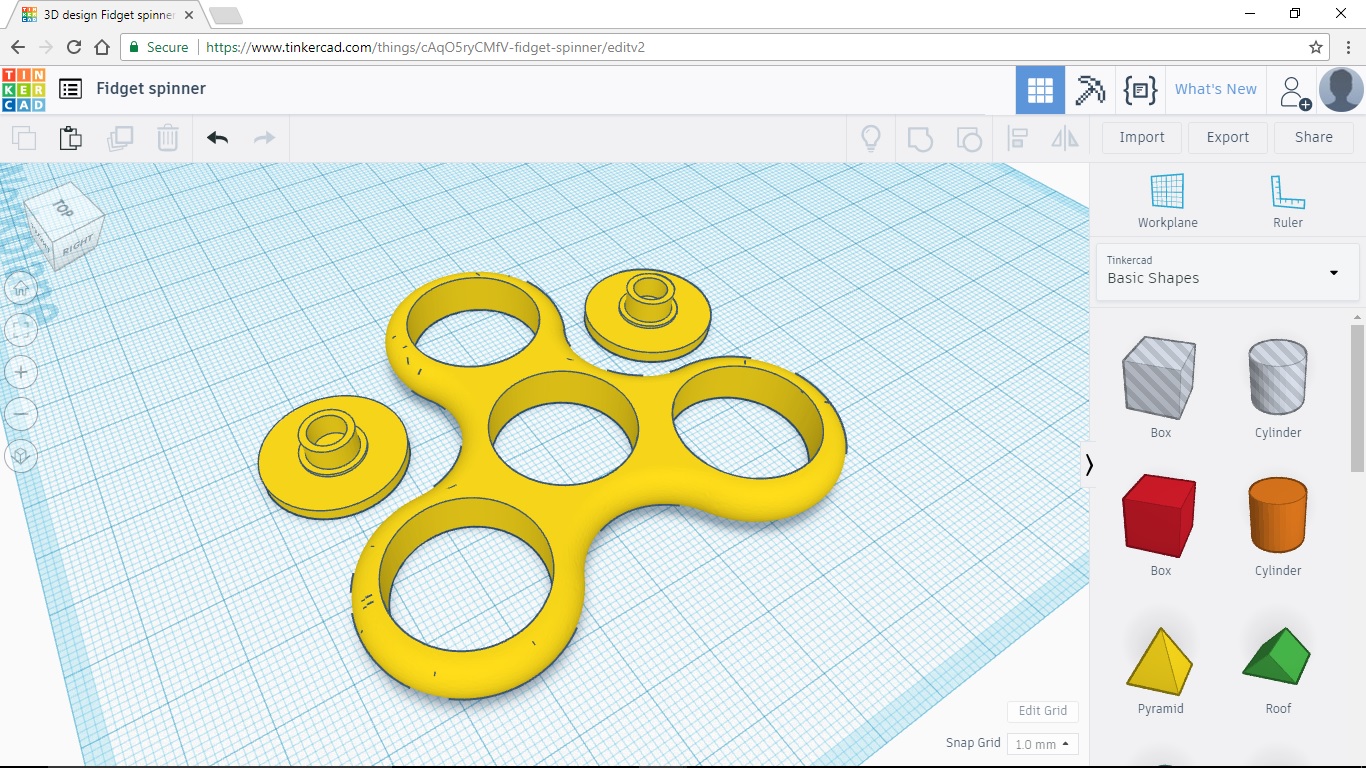
Task: Select the Flip/Mirror tool
Action: 1064,138
